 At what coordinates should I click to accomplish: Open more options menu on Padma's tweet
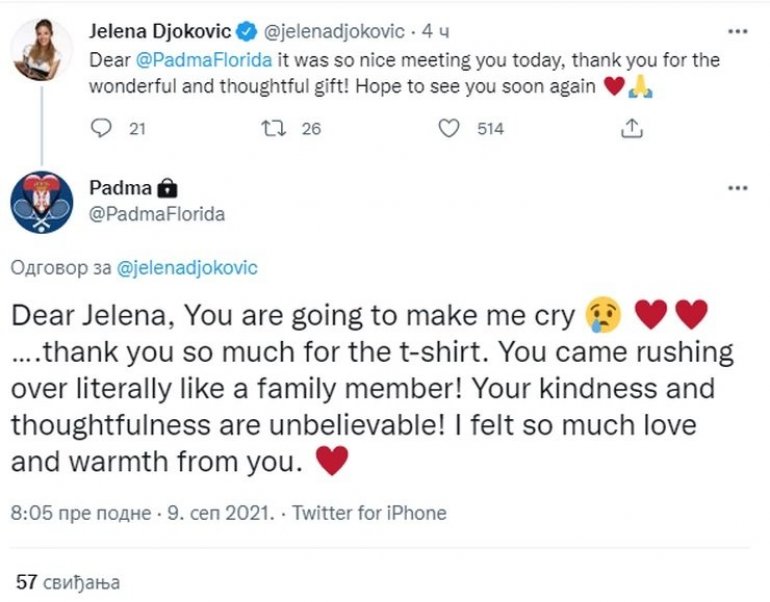click(737, 187)
